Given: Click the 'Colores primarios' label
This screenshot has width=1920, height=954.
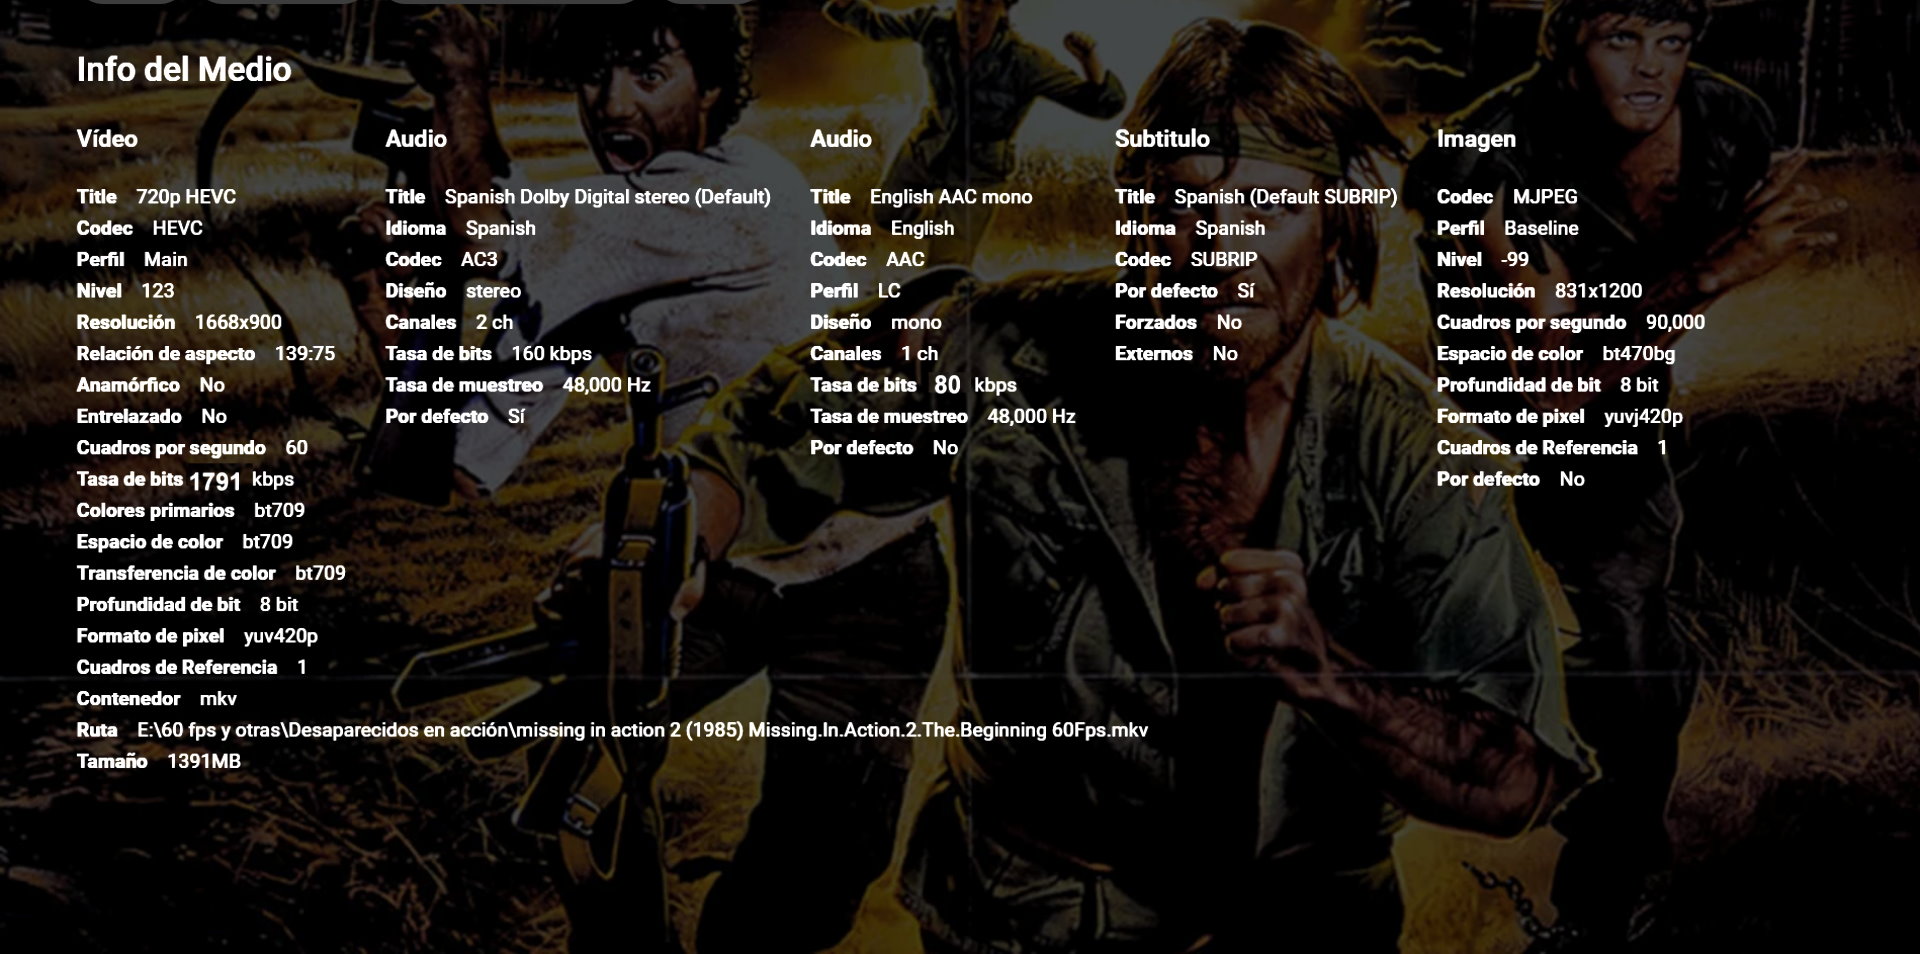Looking at the screenshot, I should click(x=155, y=510).
